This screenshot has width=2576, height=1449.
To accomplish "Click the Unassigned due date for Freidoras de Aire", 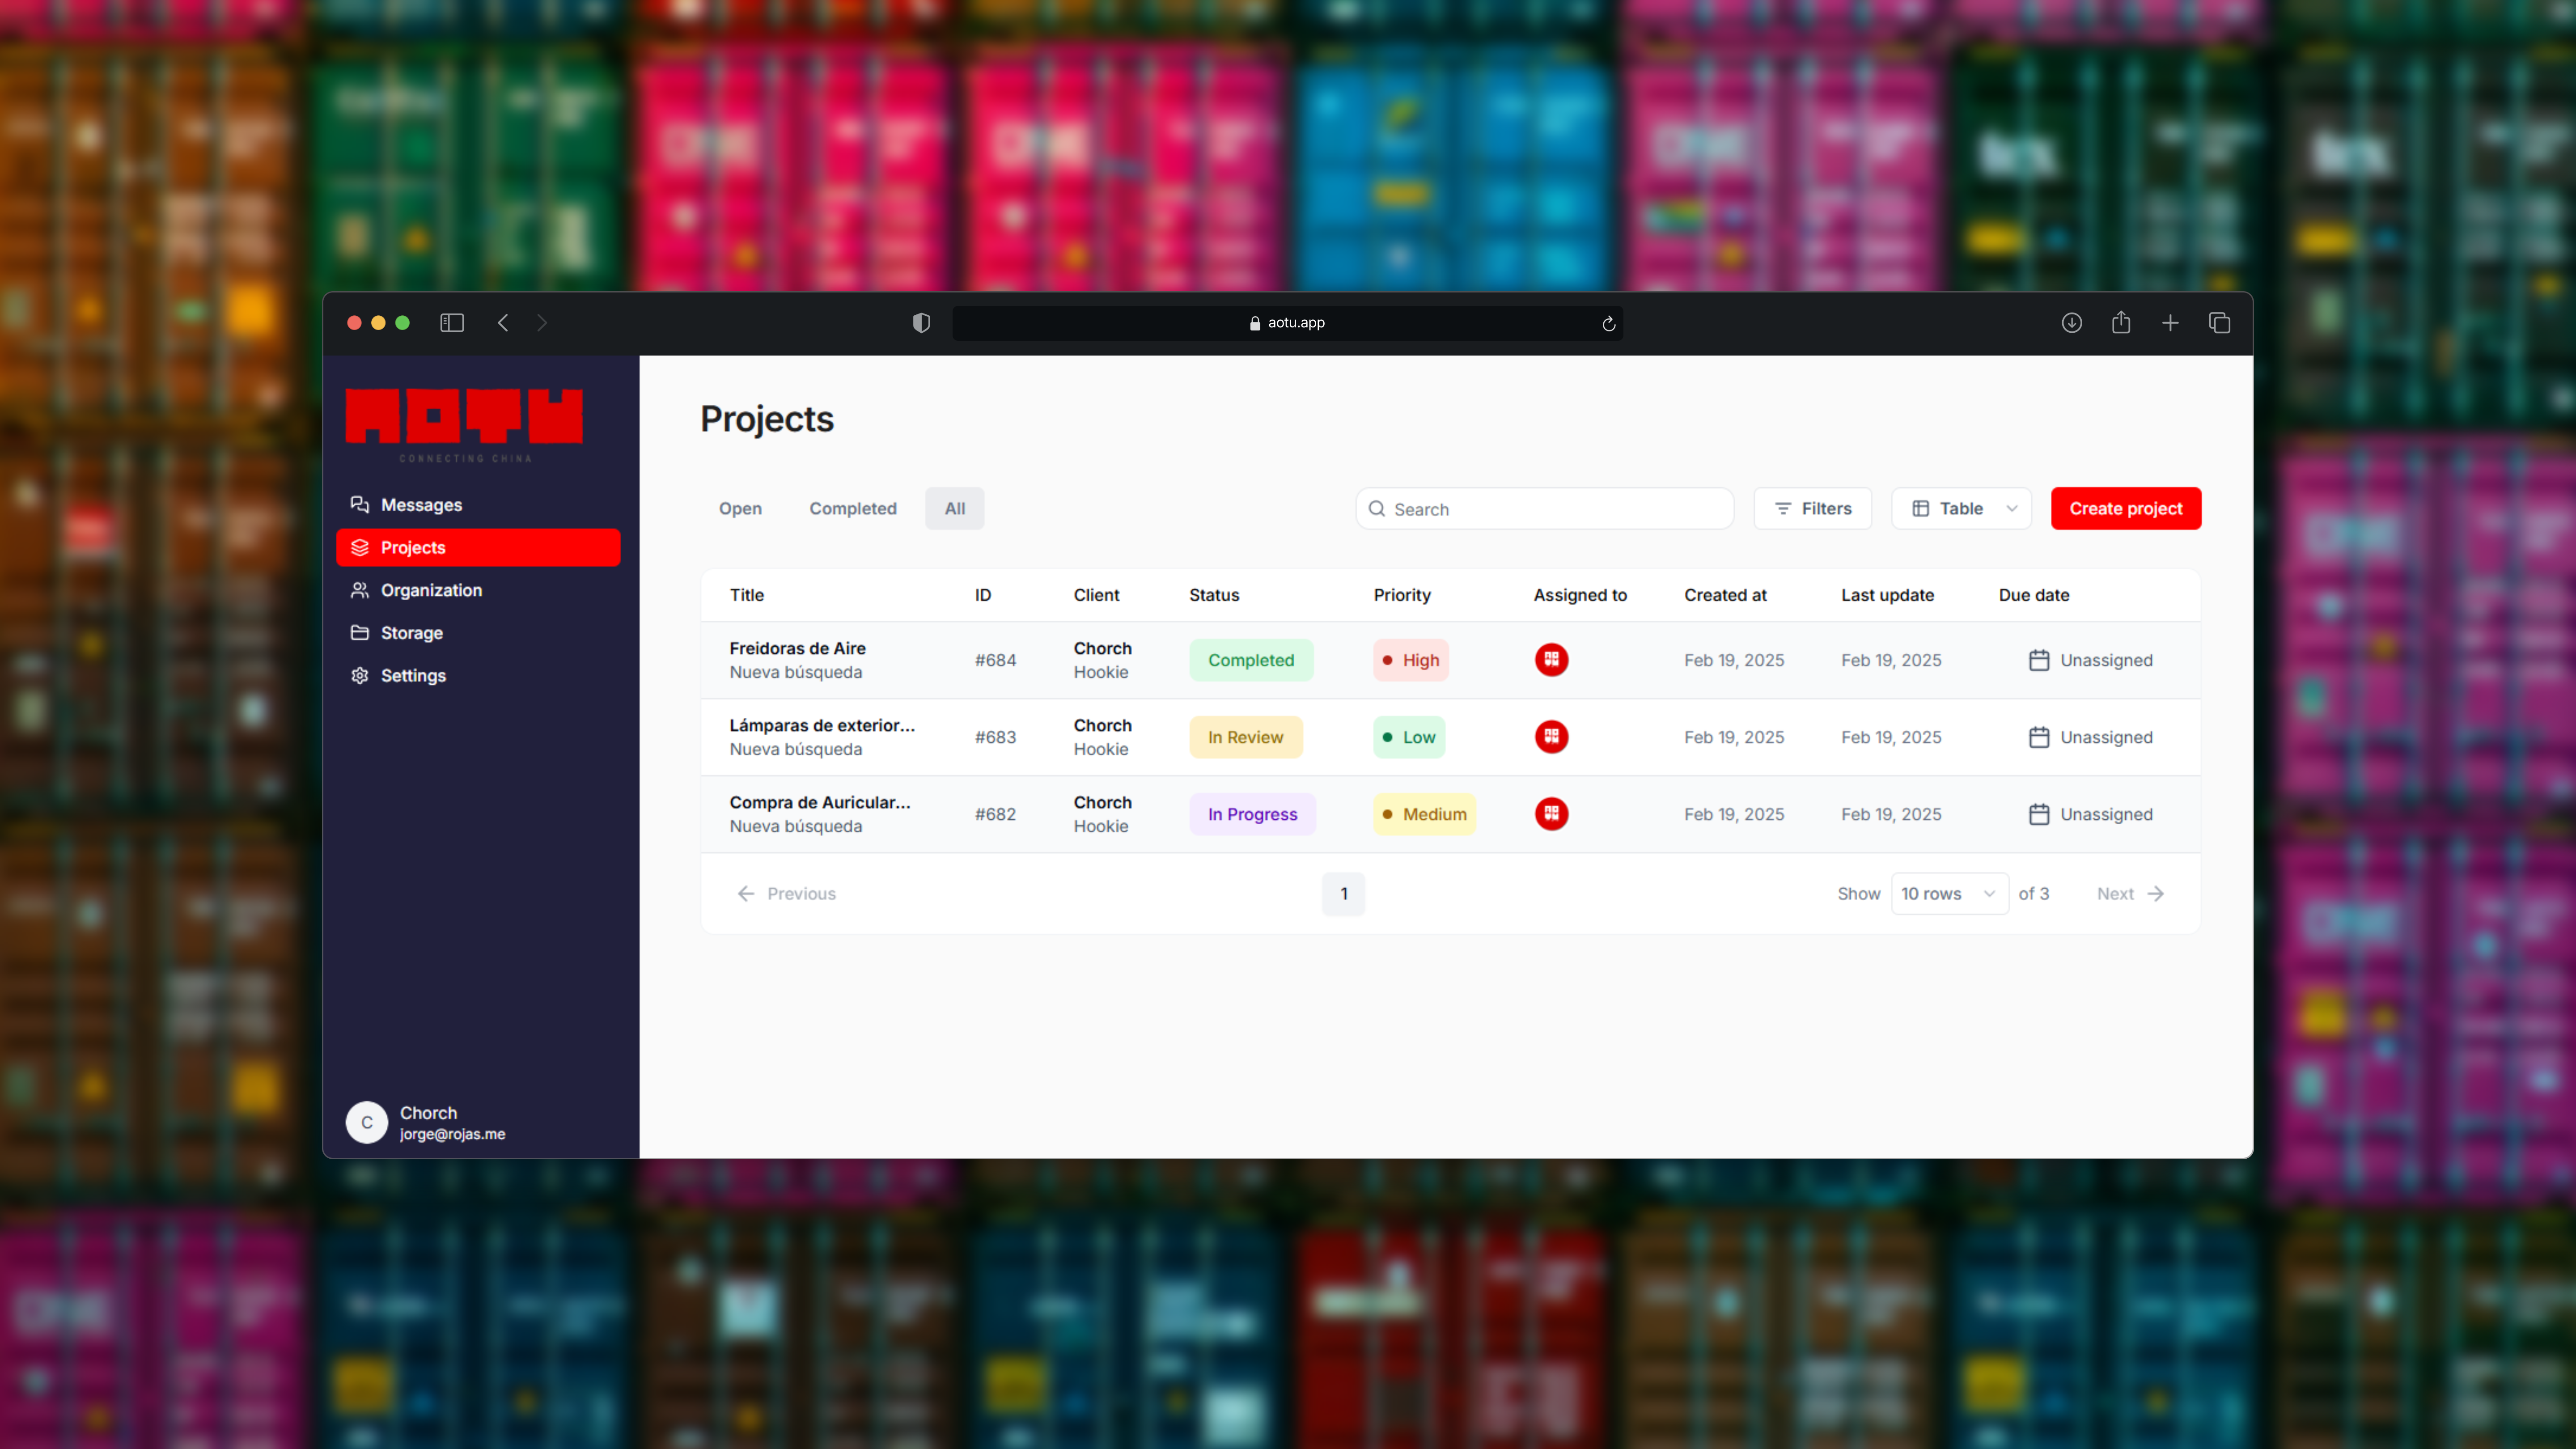I will pos(2106,660).
